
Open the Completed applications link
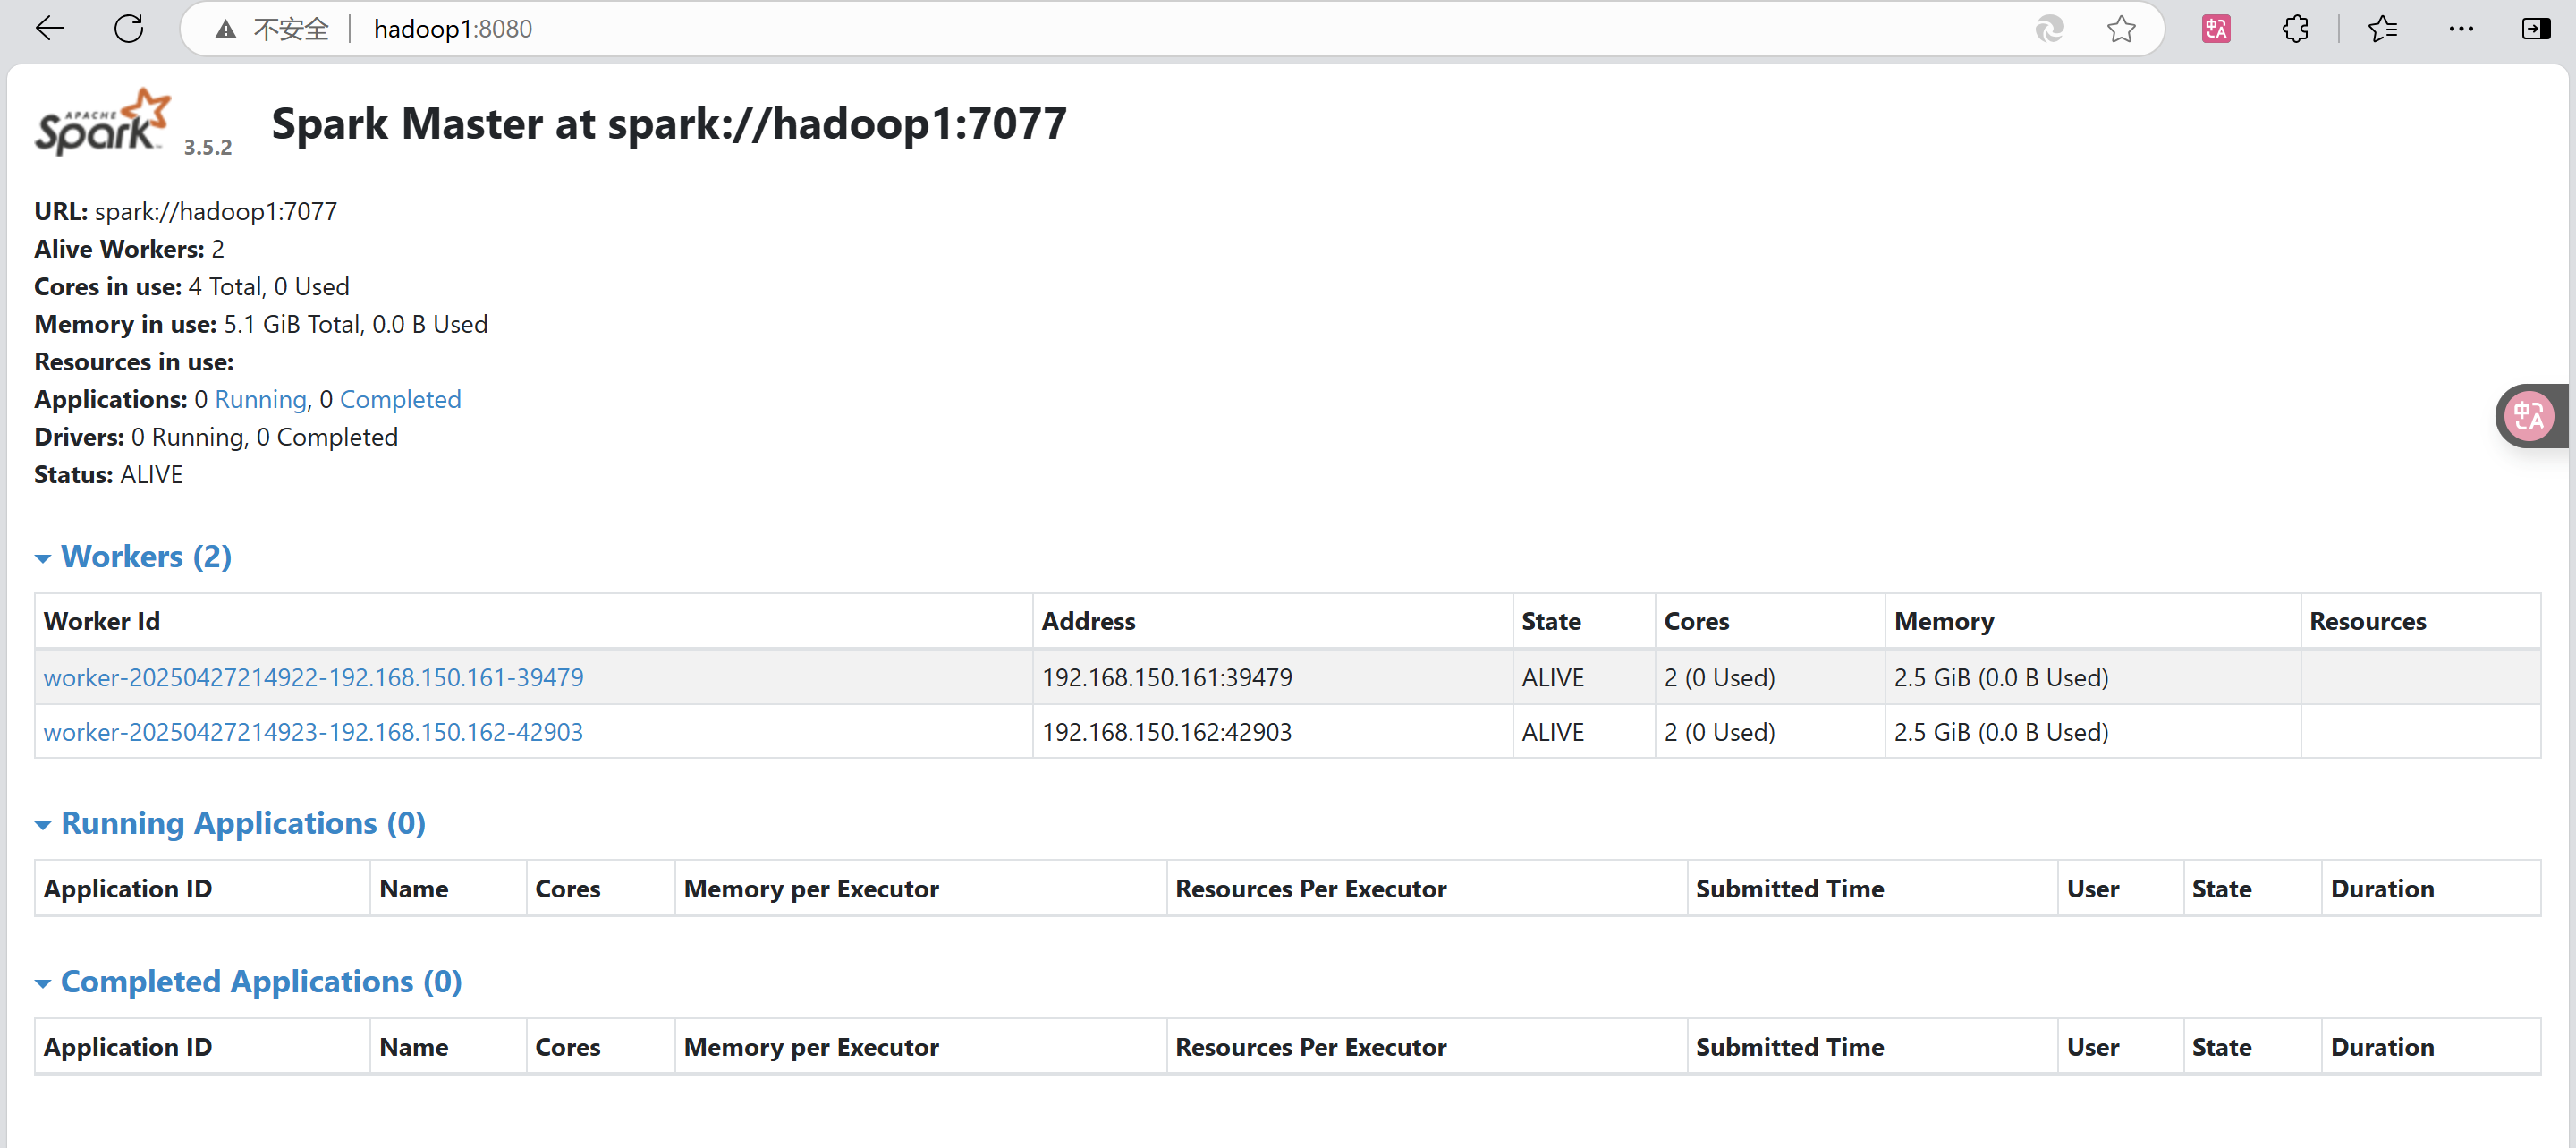[x=400, y=399]
